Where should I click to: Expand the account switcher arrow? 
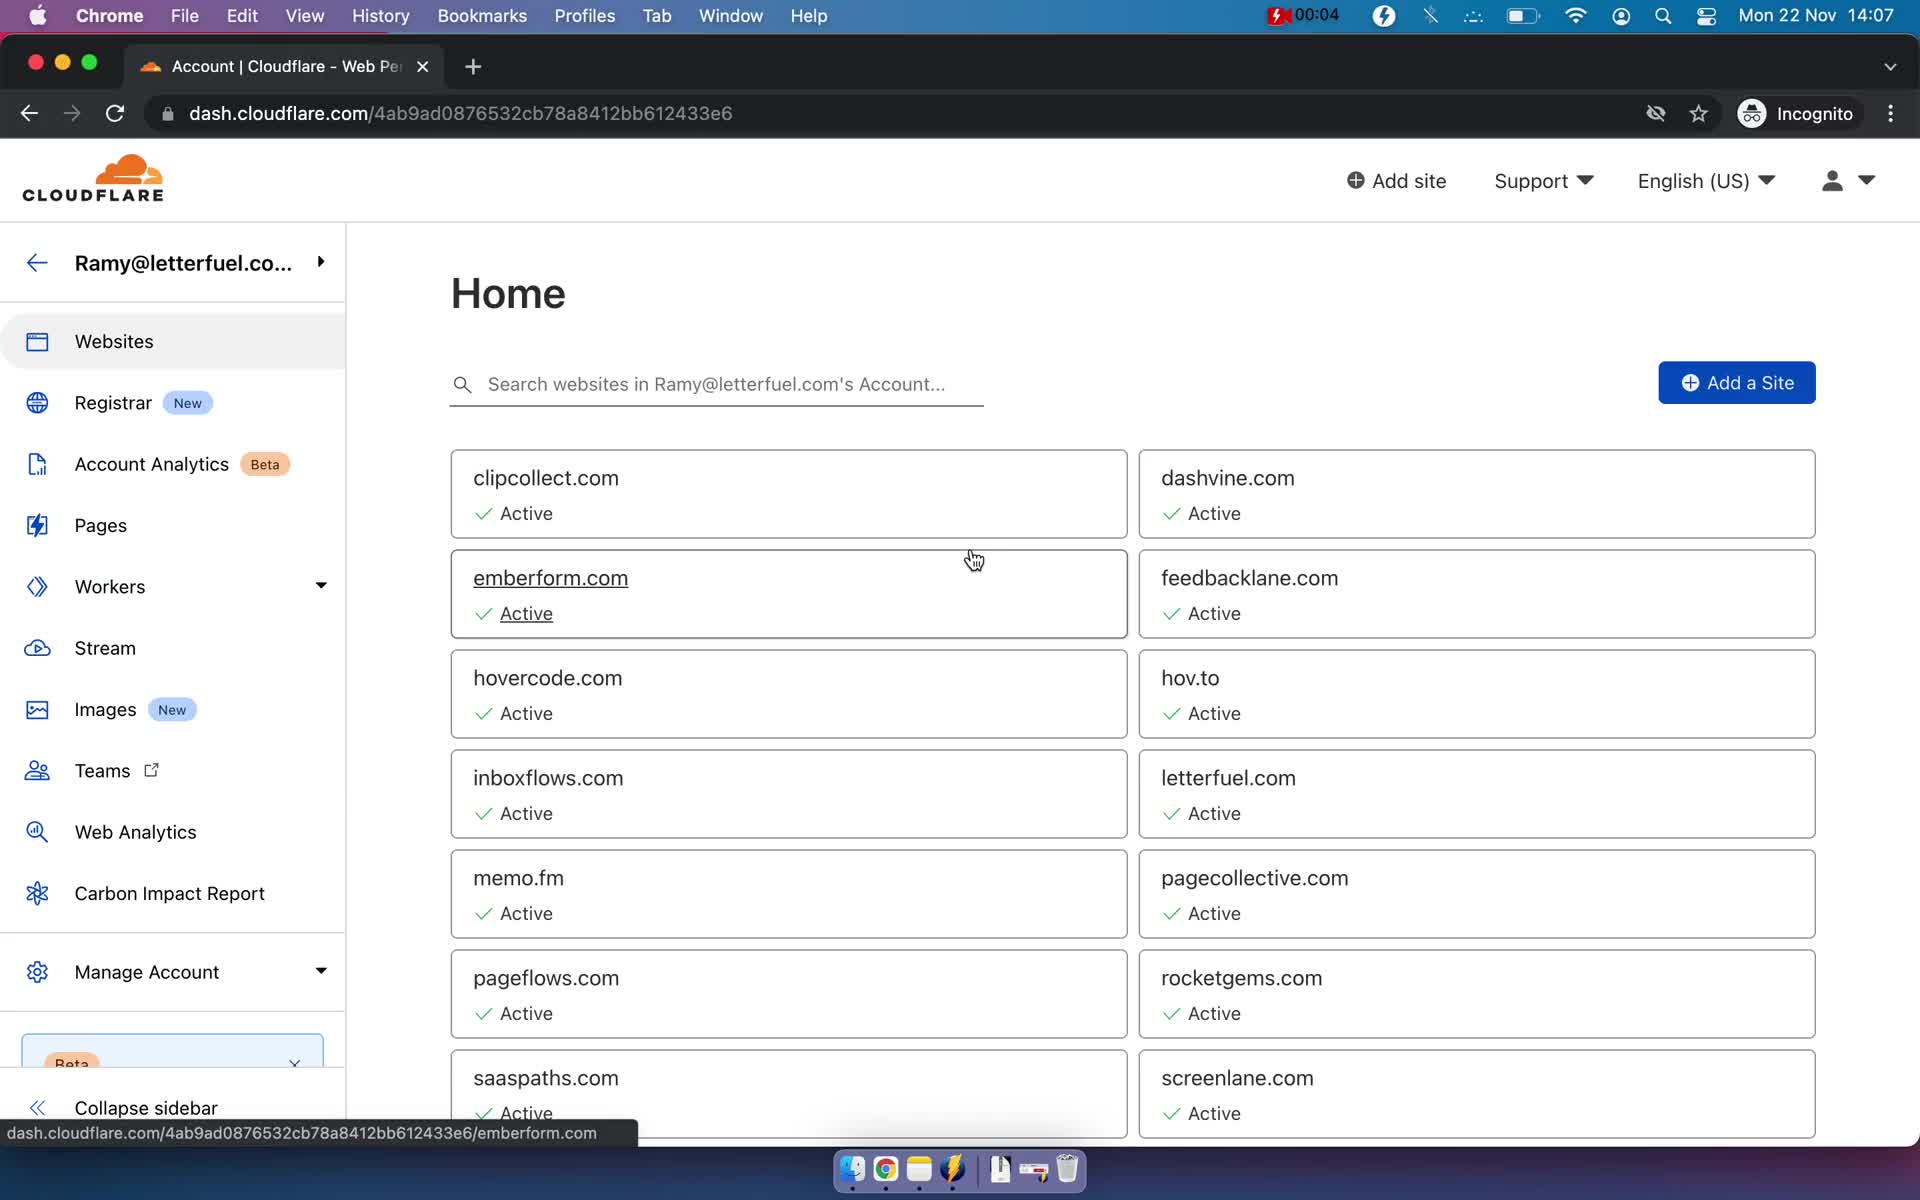(x=321, y=263)
